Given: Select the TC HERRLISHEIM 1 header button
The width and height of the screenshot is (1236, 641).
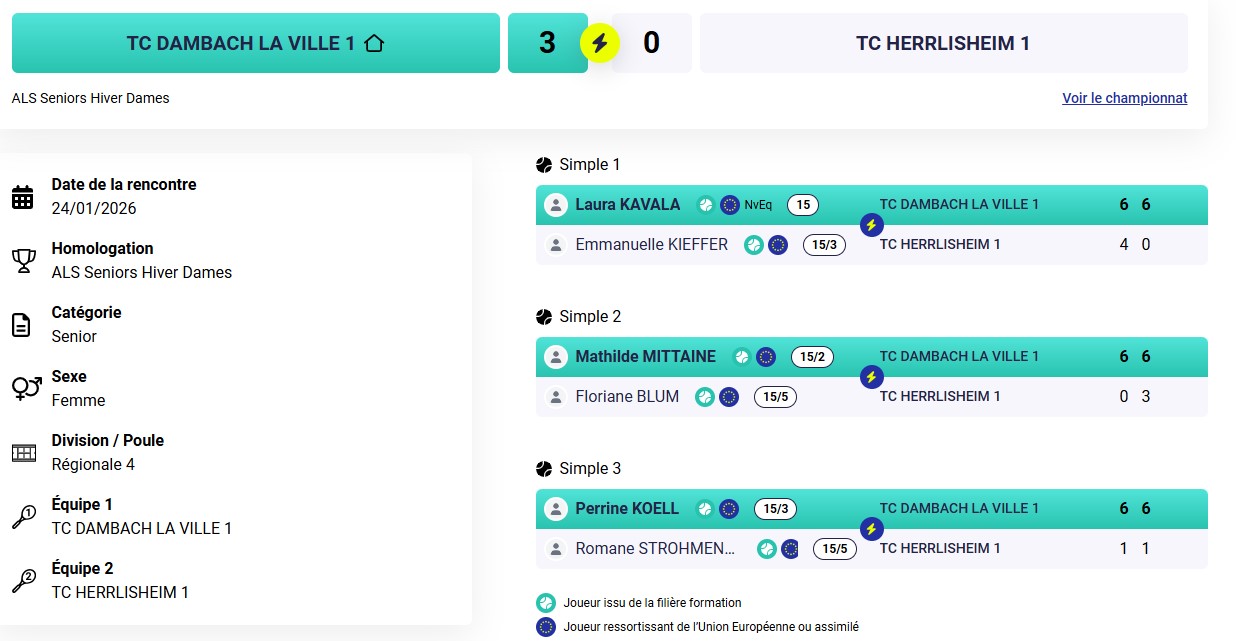Looking at the screenshot, I should point(943,43).
